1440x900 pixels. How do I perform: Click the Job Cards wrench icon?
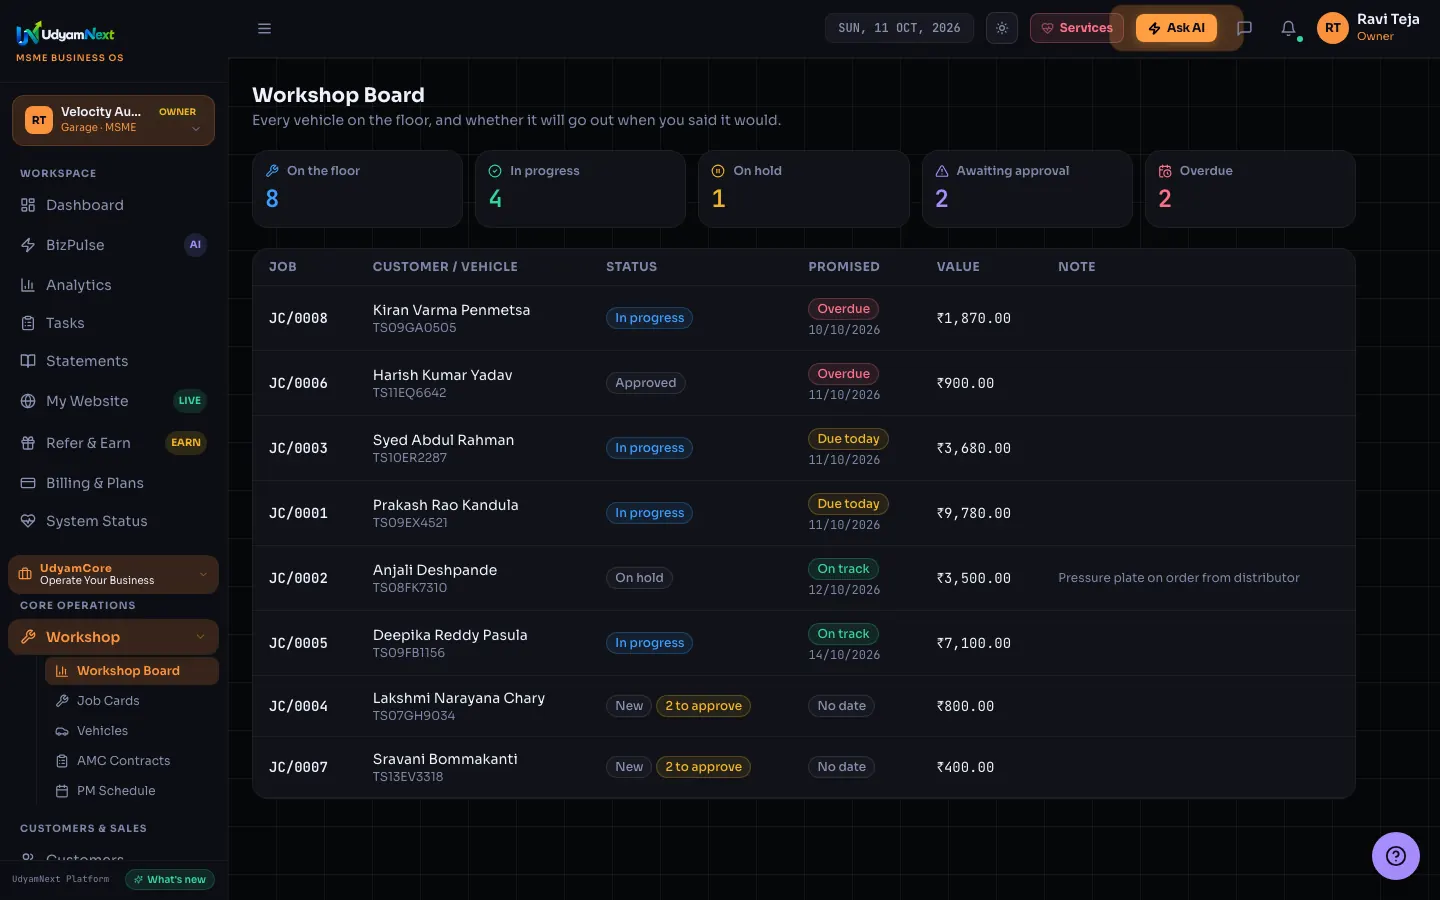62,701
